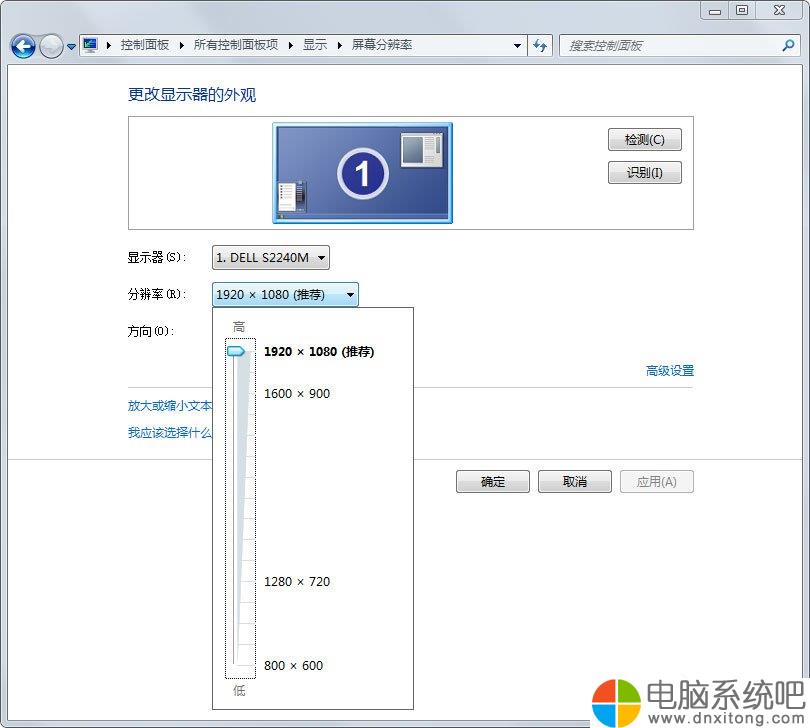Expand arrow after 显示 breadcrumb

pyautogui.click(x=339, y=45)
